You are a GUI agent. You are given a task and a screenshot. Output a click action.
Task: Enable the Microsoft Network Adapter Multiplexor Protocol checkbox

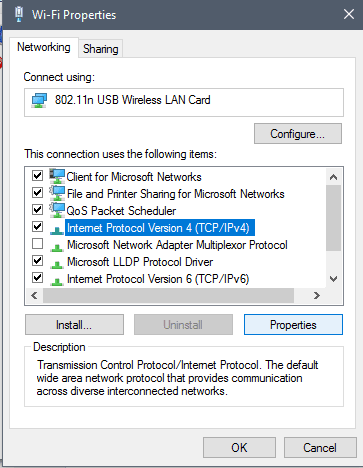click(x=37, y=244)
